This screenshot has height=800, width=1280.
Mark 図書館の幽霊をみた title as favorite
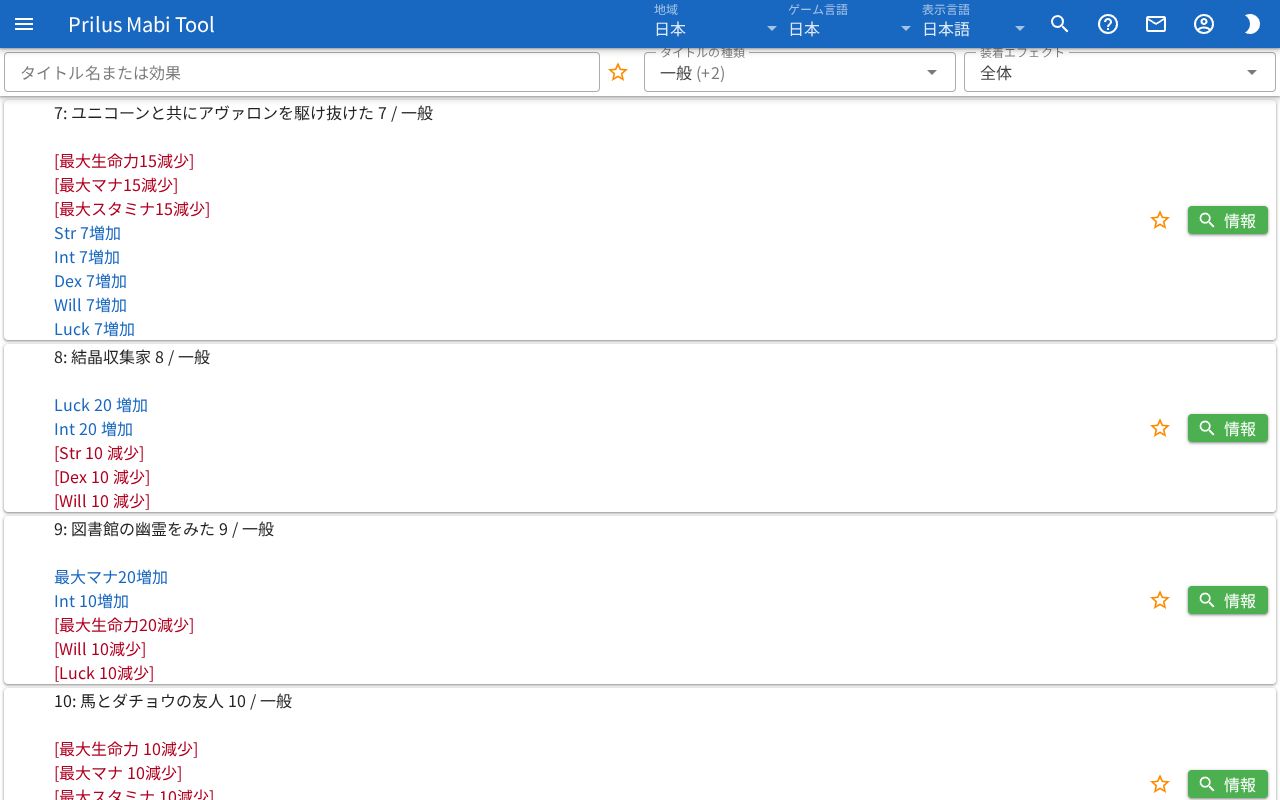coord(1160,600)
